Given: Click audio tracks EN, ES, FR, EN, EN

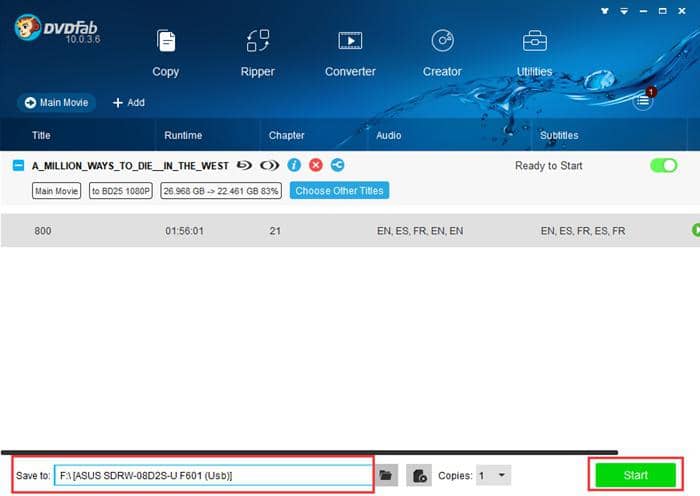Looking at the screenshot, I should [x=420, y=231].
